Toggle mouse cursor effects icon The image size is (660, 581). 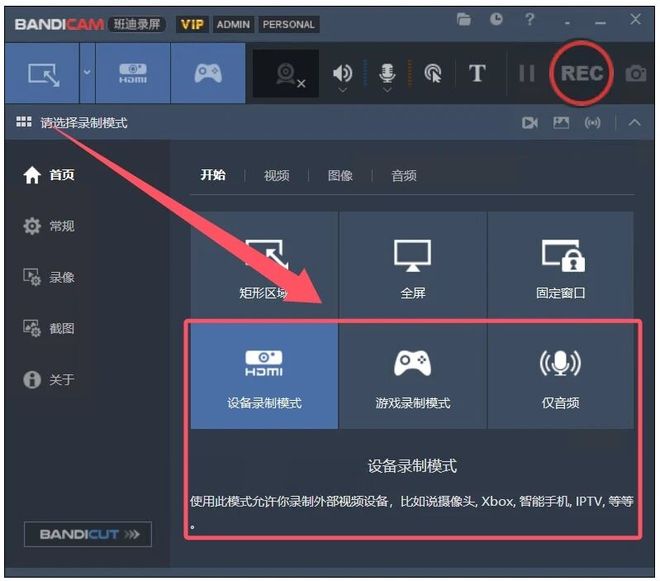tap(433, 73)
